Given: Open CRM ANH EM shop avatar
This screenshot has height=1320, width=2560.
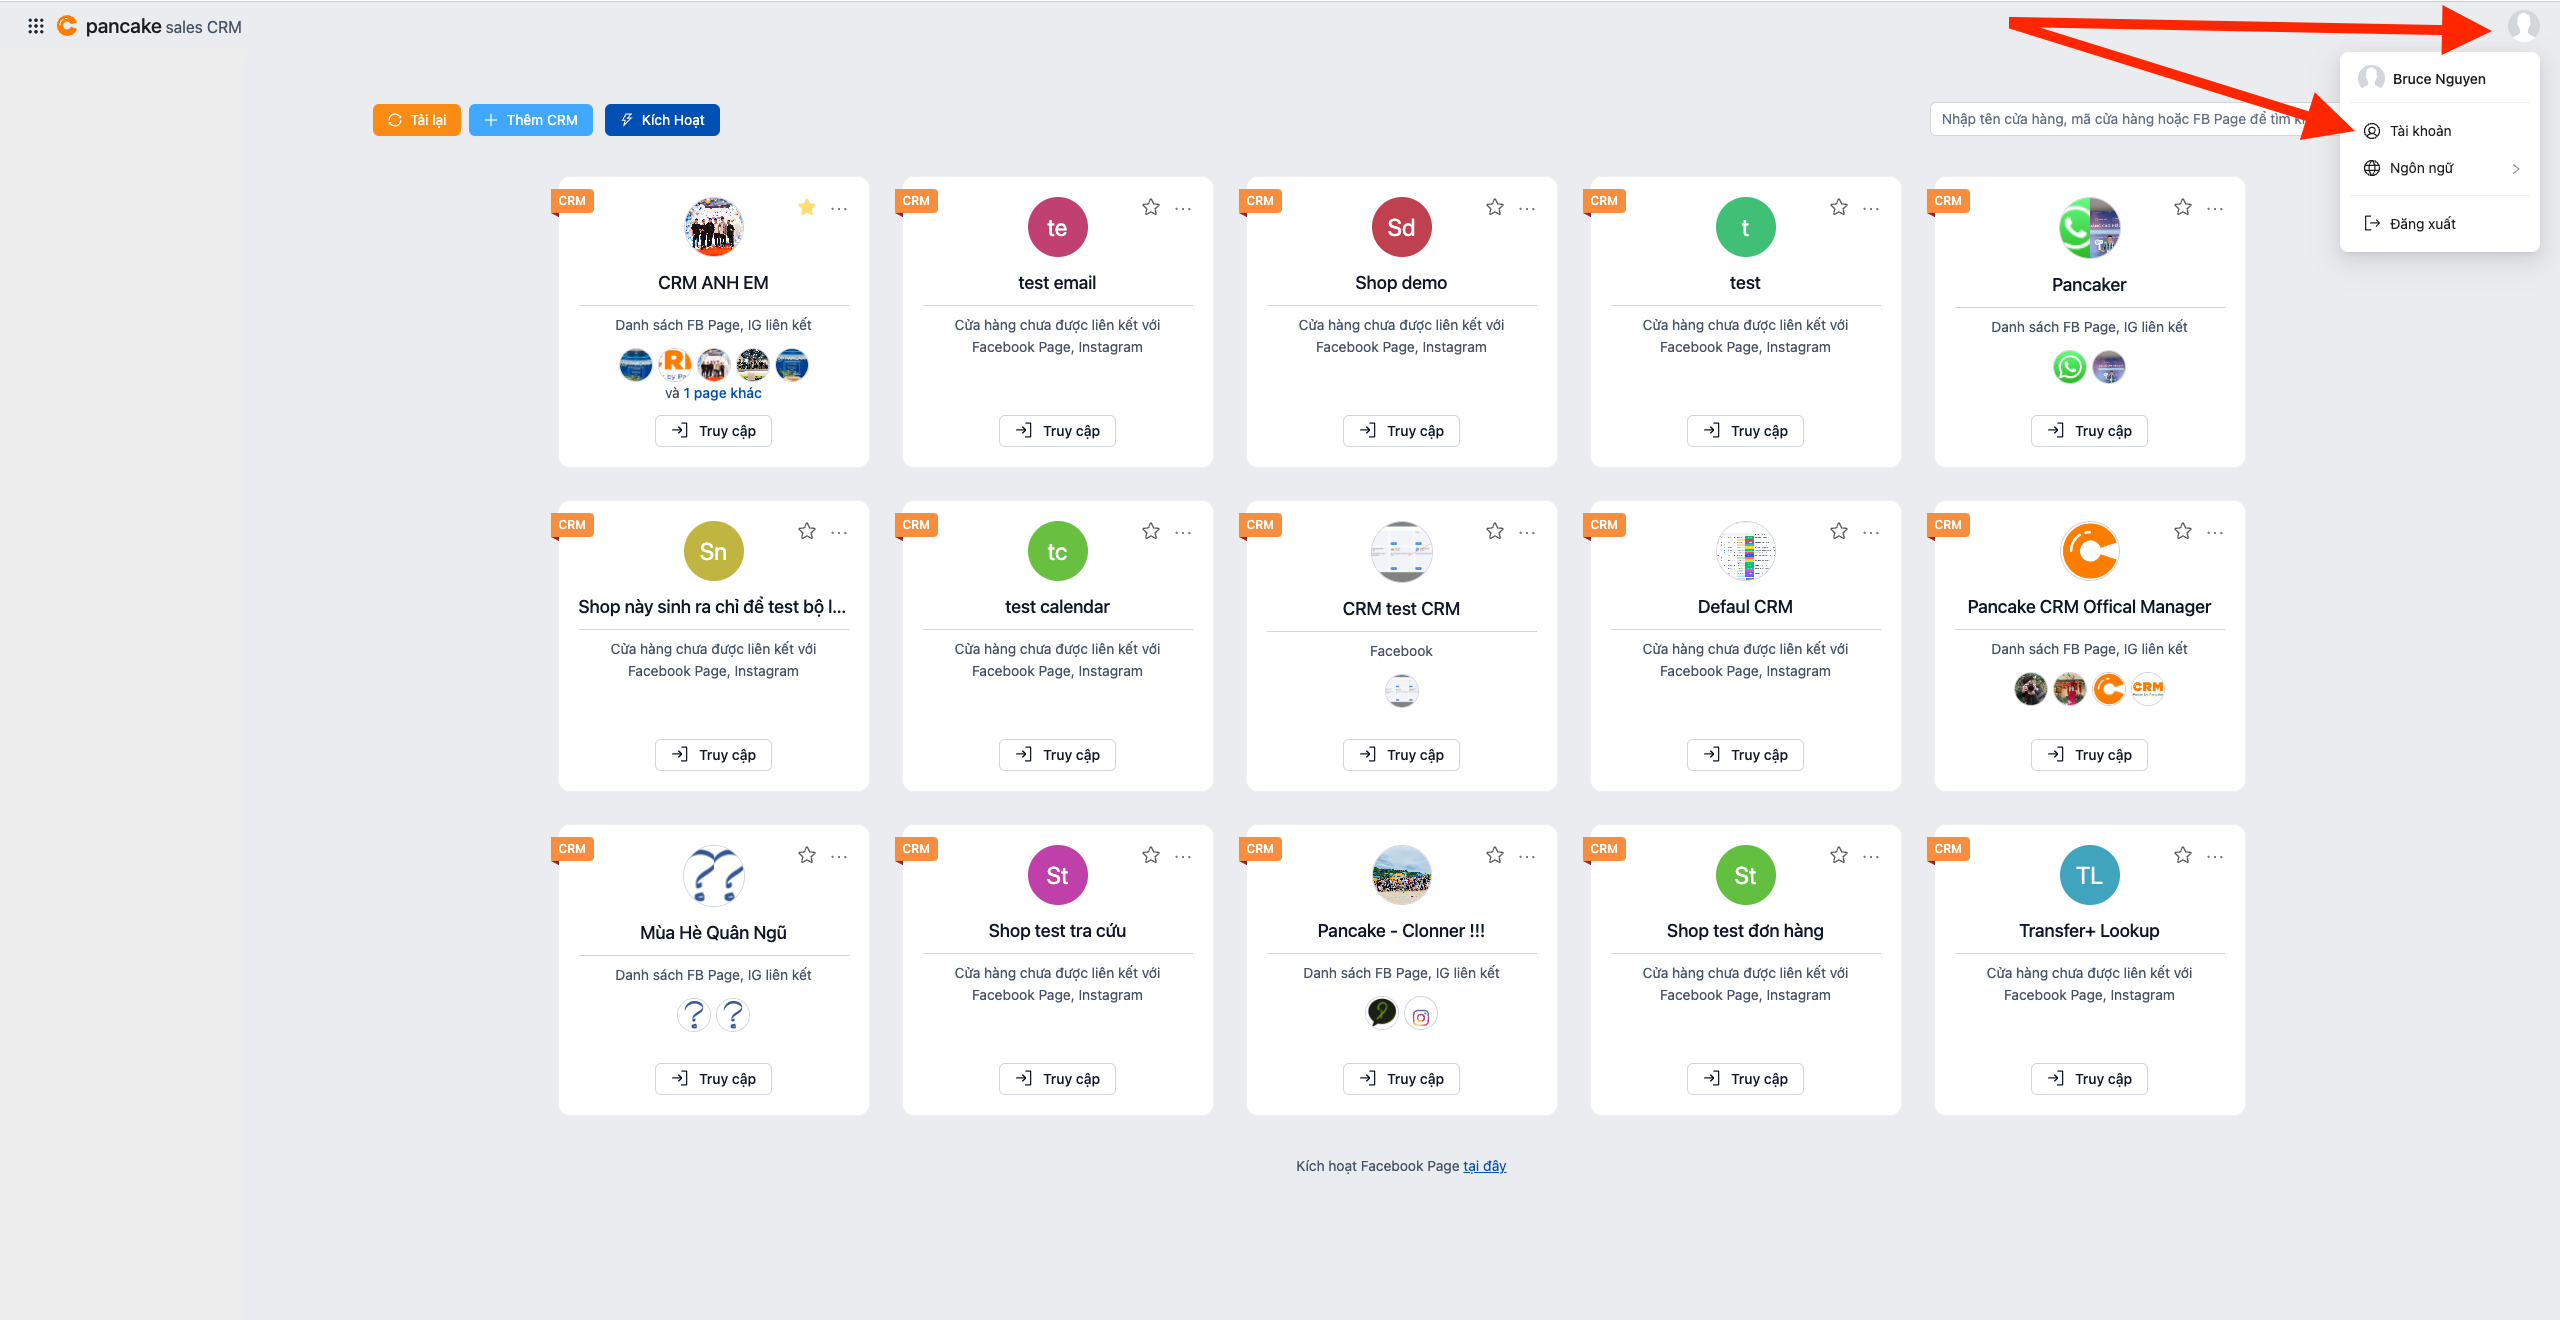Looking at the screenshot, I should [x=713, y=227].
